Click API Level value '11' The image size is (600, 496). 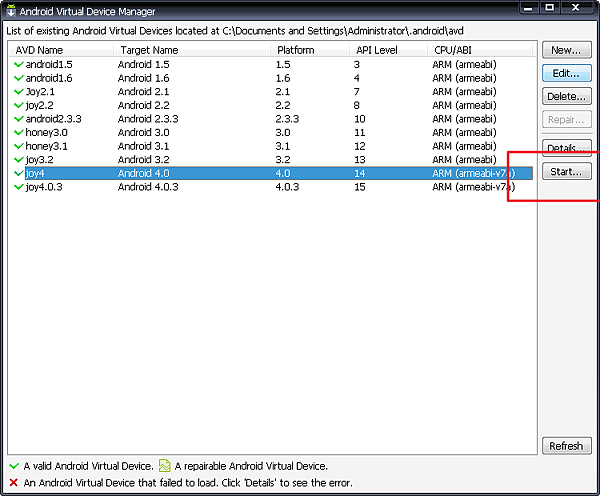360,132
